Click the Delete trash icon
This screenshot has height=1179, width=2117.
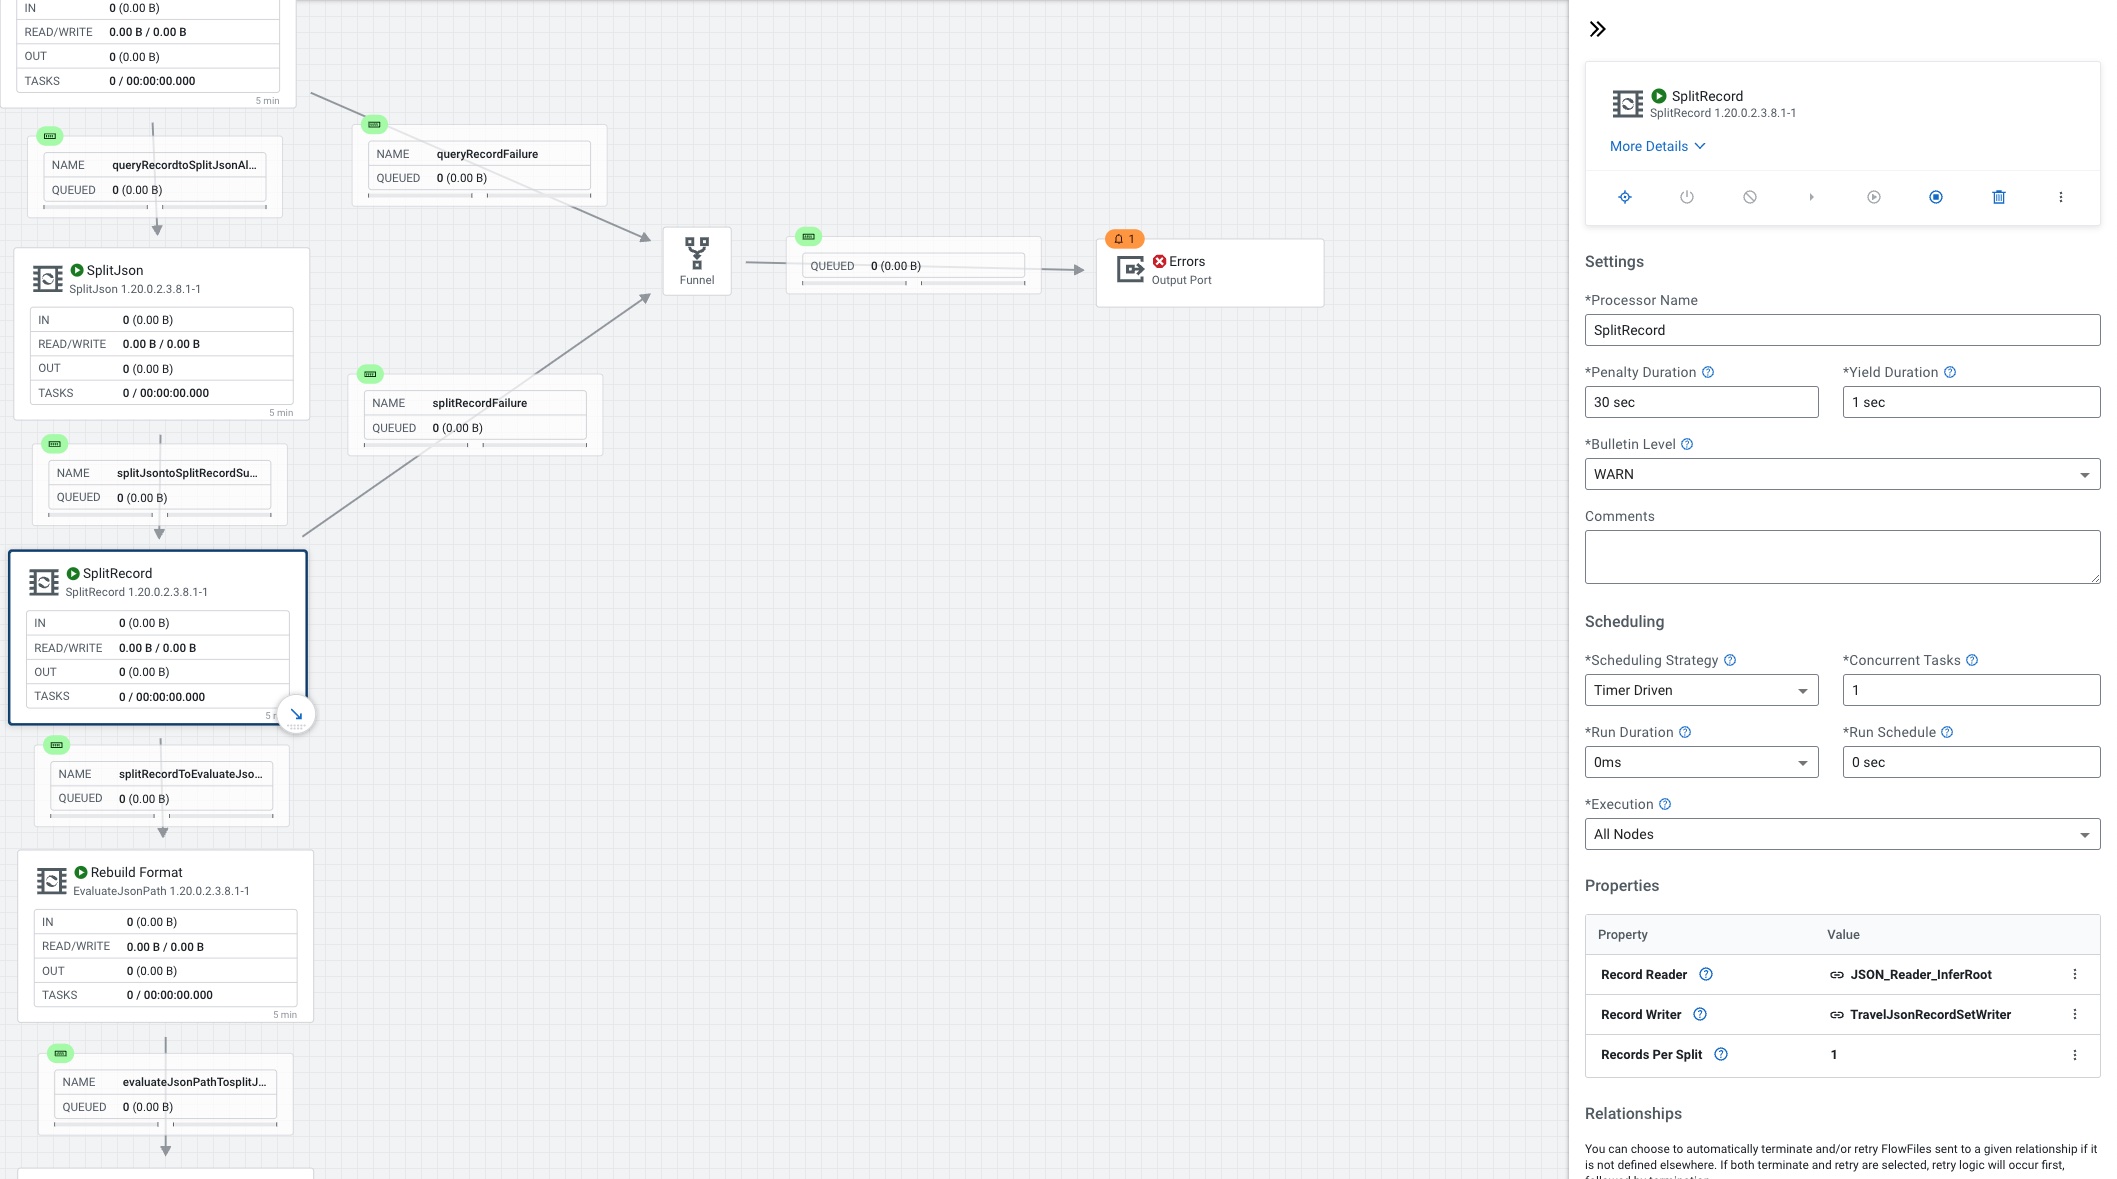point(1998,197)
